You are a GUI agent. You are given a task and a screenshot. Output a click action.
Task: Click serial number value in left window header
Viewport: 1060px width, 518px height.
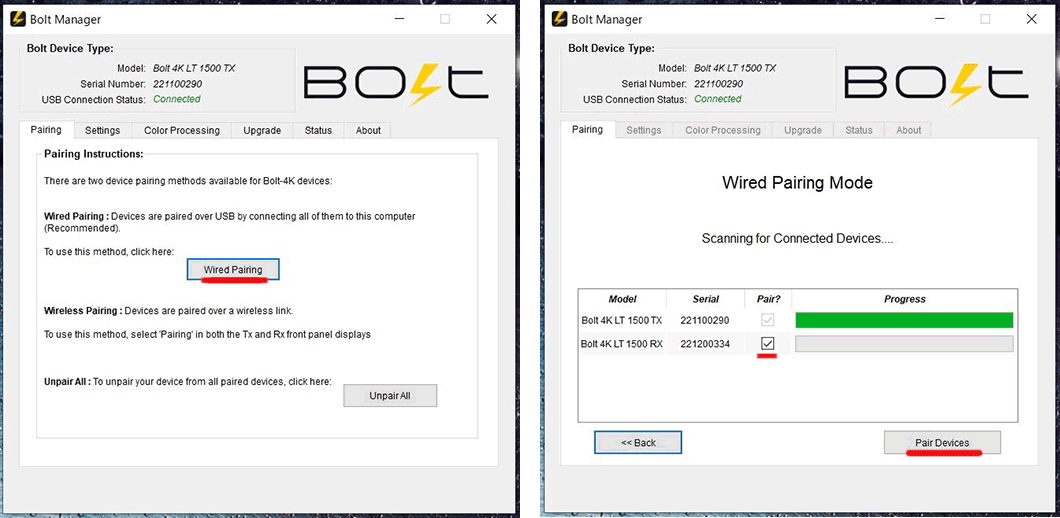(x=177, y=84)
